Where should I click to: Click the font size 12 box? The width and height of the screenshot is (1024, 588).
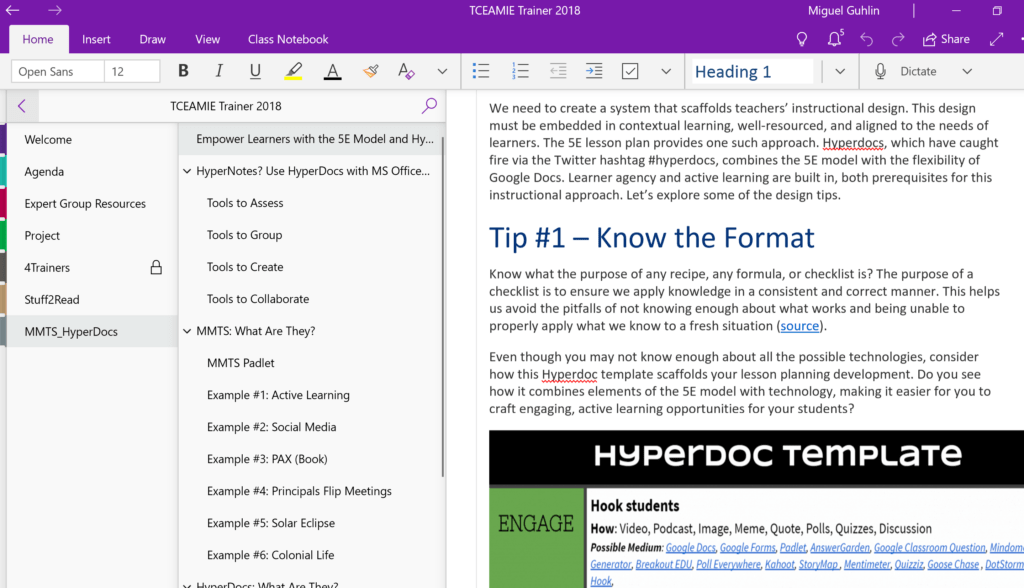coord(132,71)
